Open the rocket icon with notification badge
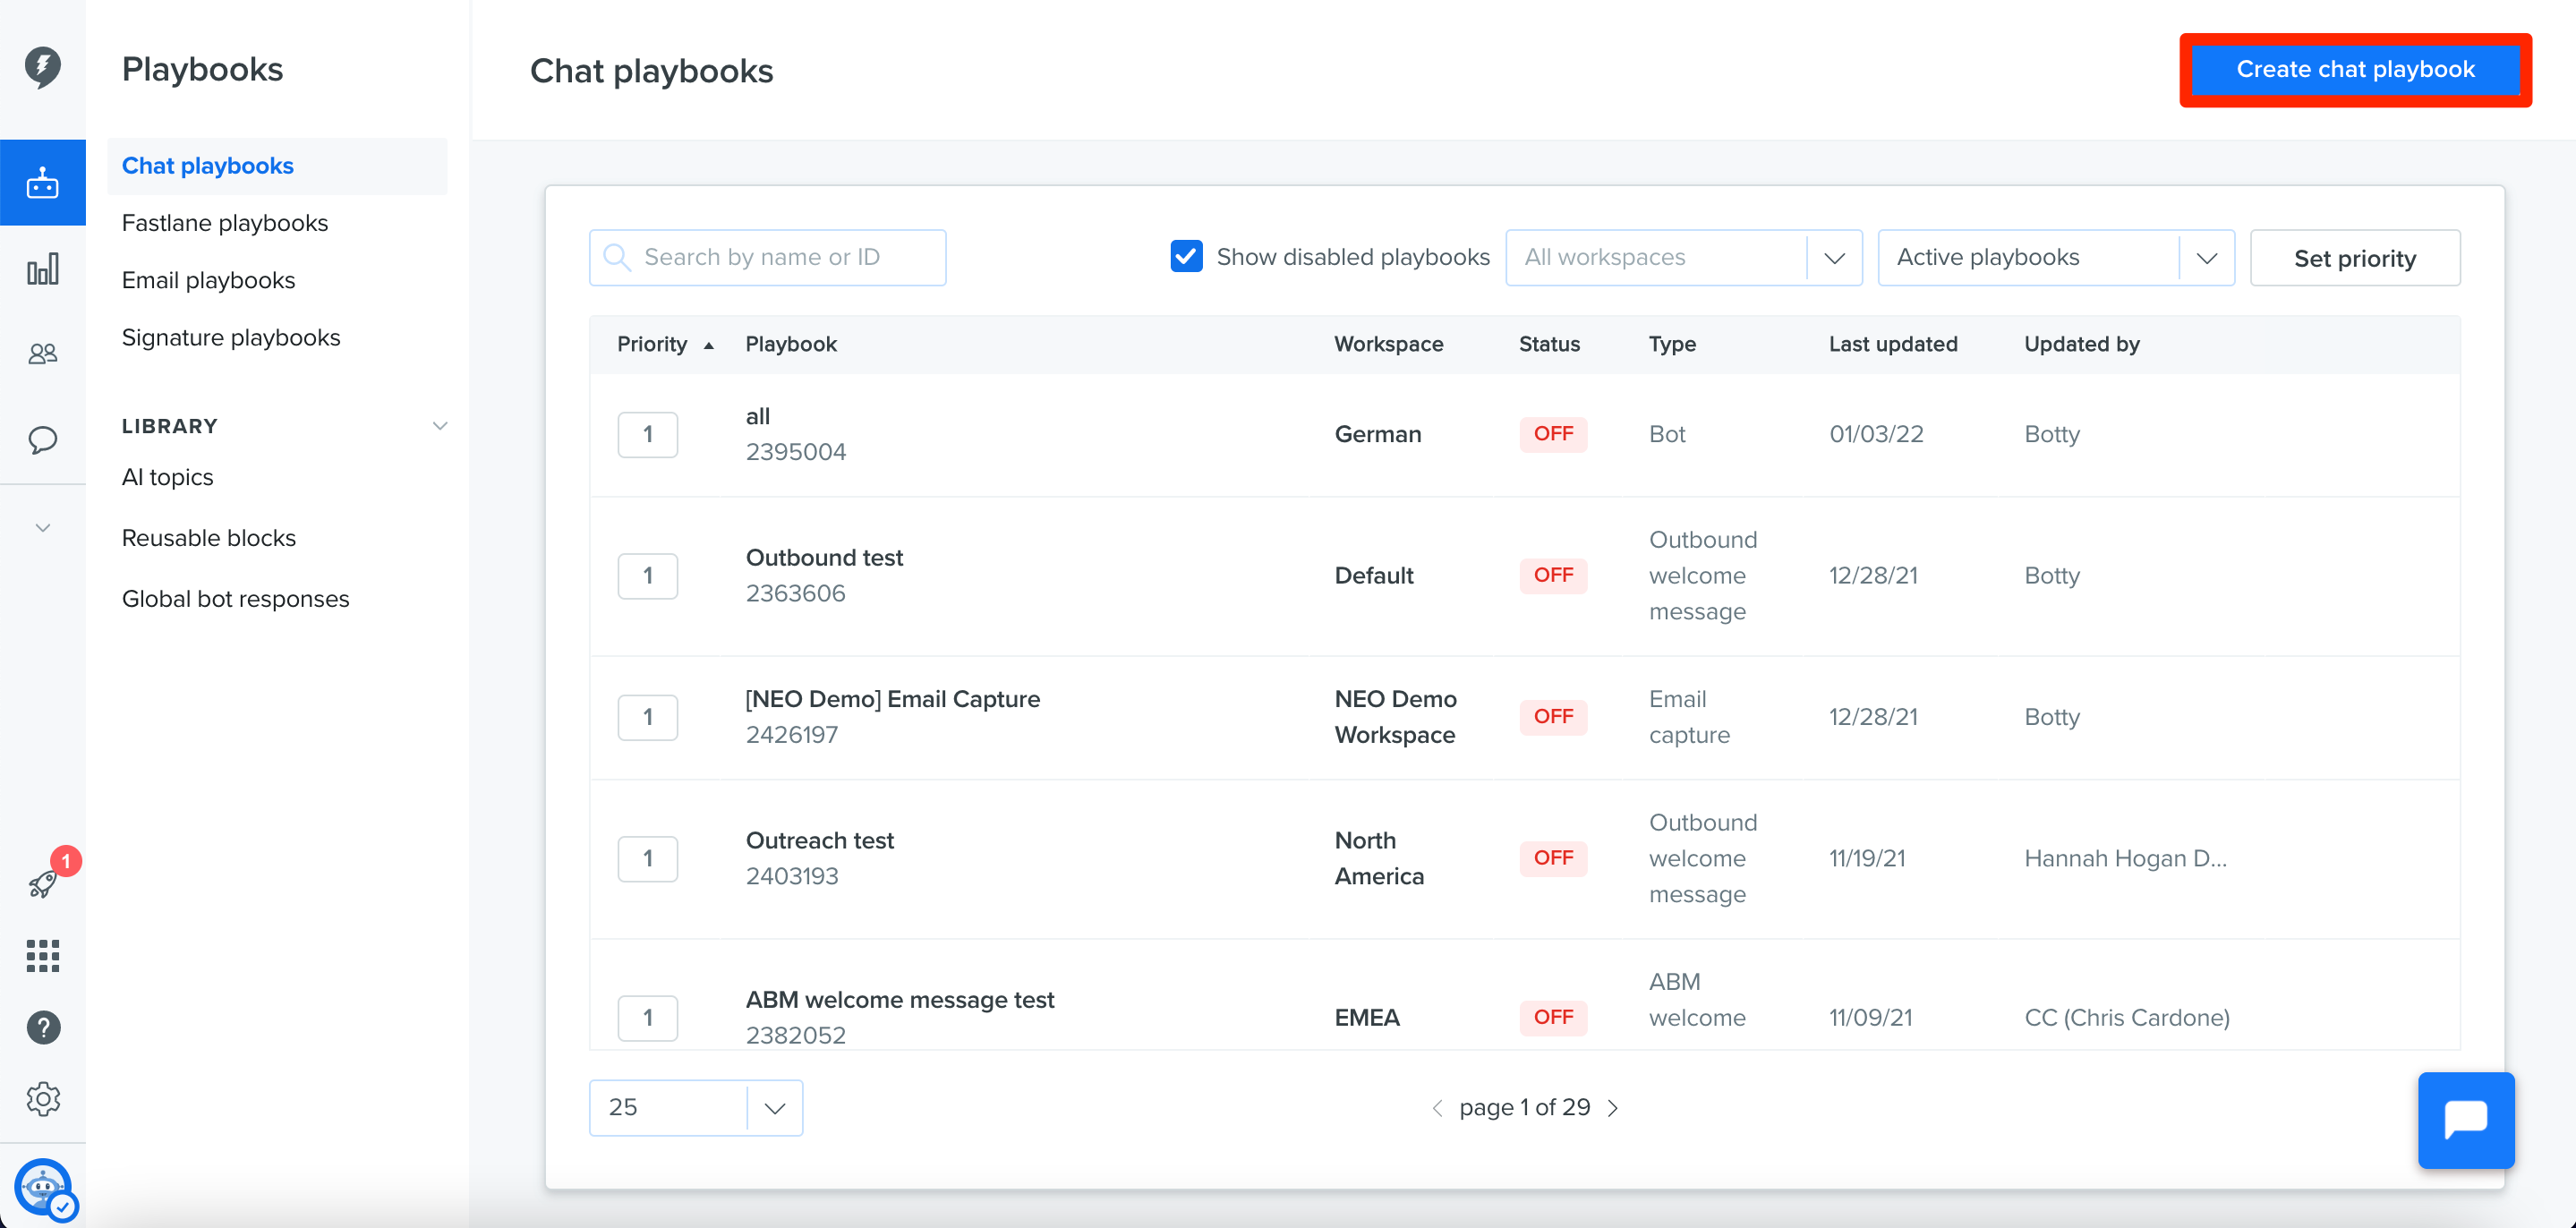This screenshot has width=2576, height=1228. [44, 882]
